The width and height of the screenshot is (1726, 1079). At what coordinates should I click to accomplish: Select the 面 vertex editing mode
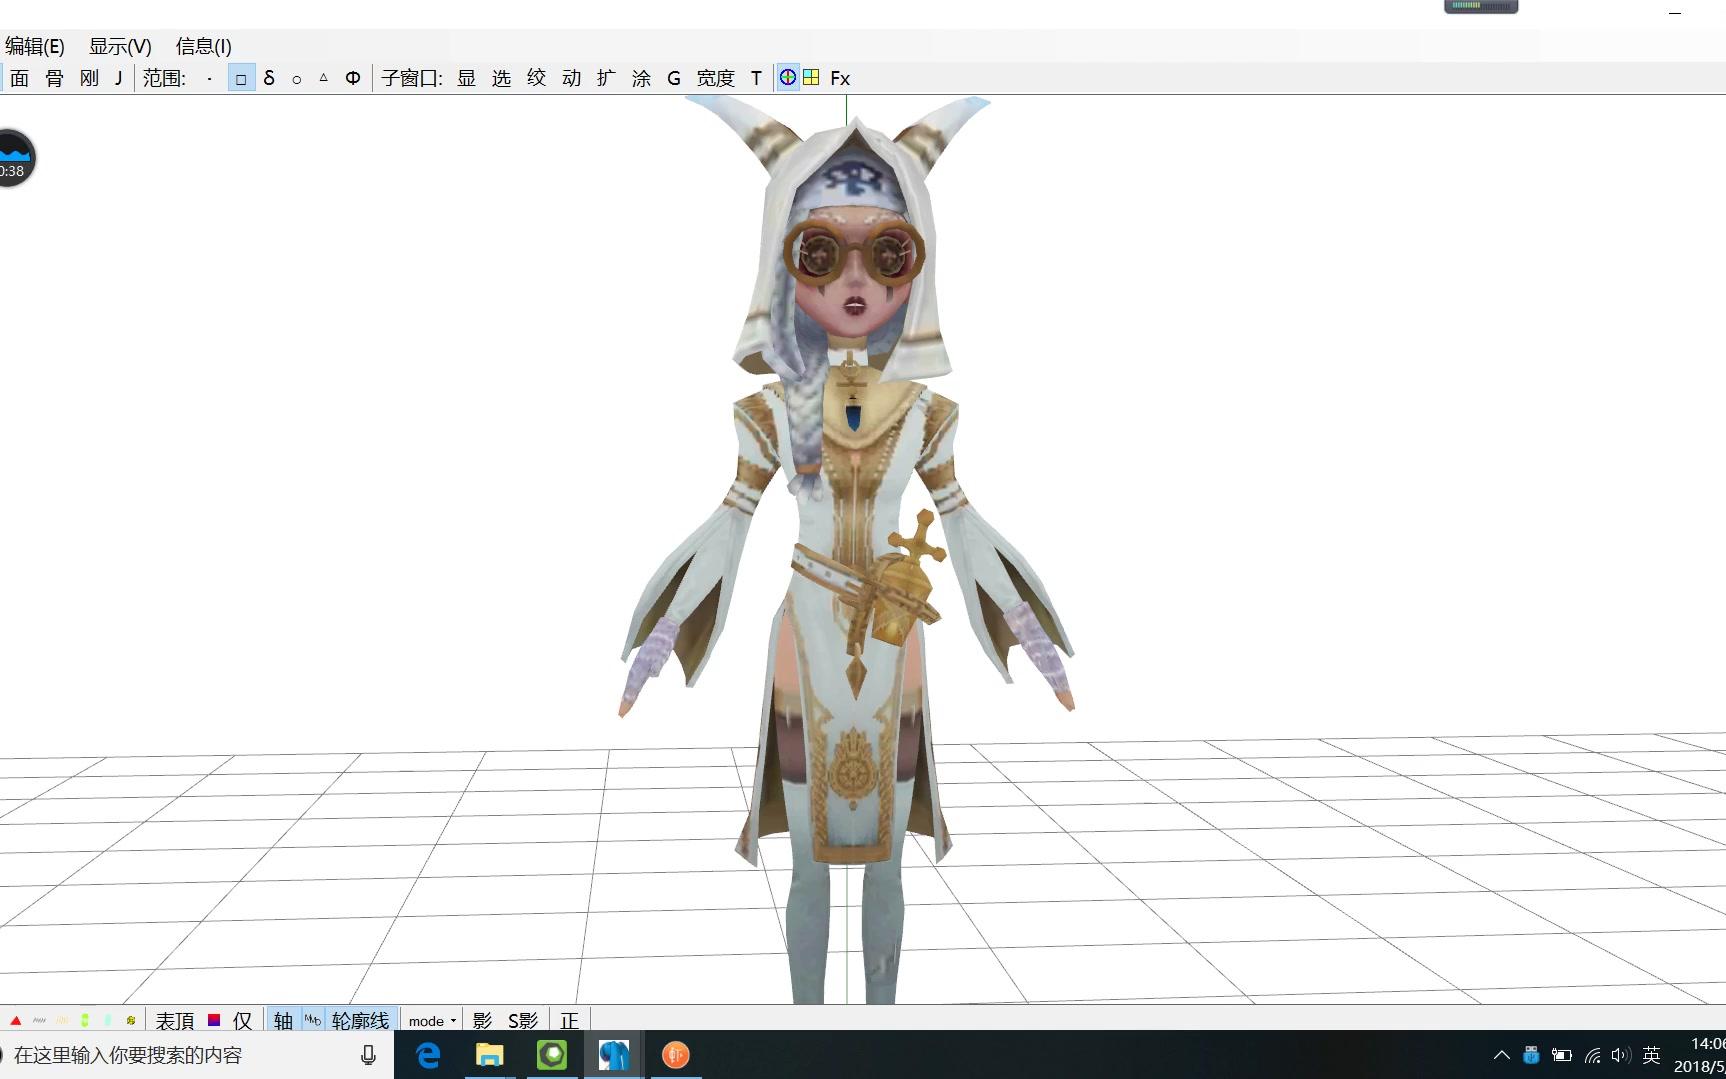tap(18, 77)
